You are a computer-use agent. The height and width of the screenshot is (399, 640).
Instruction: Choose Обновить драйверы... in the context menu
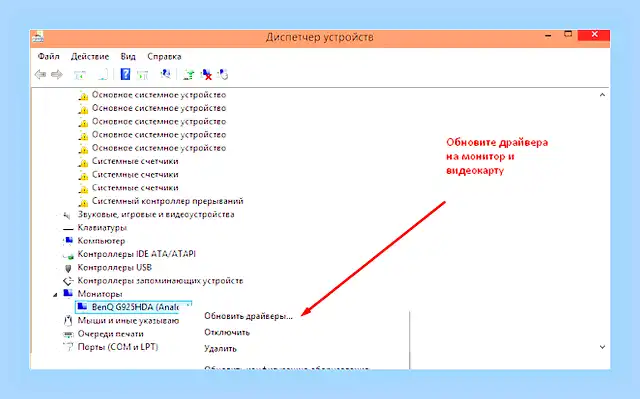point(248,316)
